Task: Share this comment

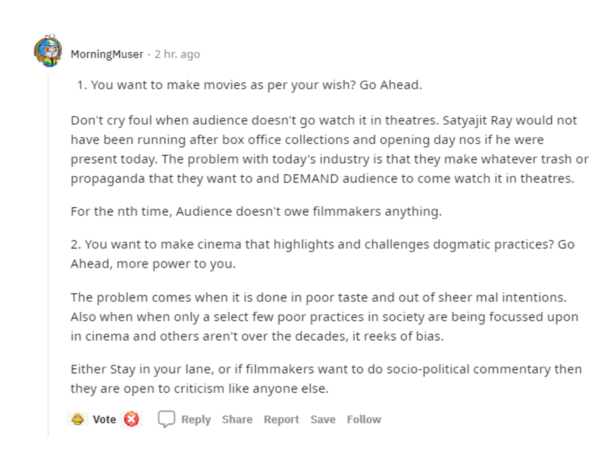Action: (x=237, y=419)
